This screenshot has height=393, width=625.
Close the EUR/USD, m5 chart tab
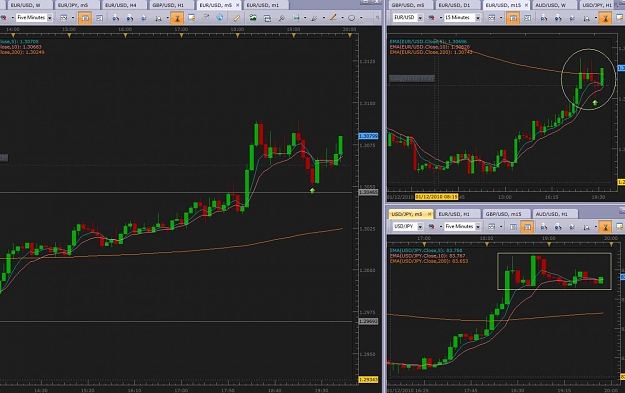tap(238, 5)
